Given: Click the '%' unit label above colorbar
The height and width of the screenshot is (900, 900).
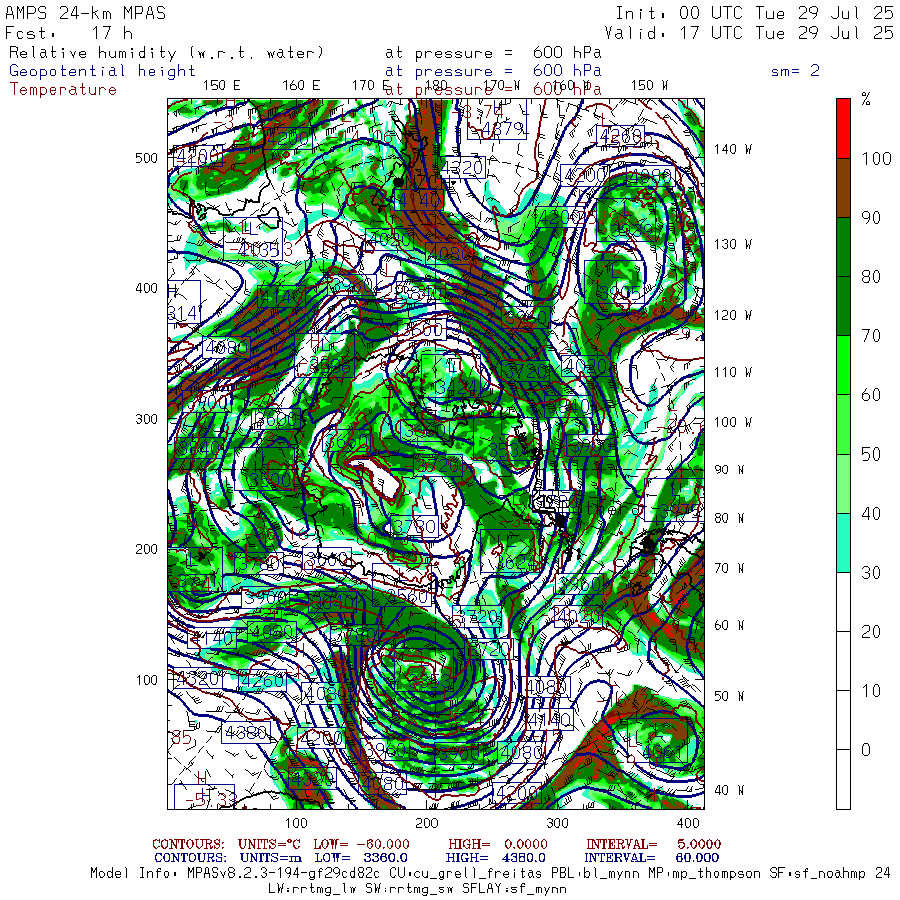Looking at the screenshot, I should coord(866,99).
